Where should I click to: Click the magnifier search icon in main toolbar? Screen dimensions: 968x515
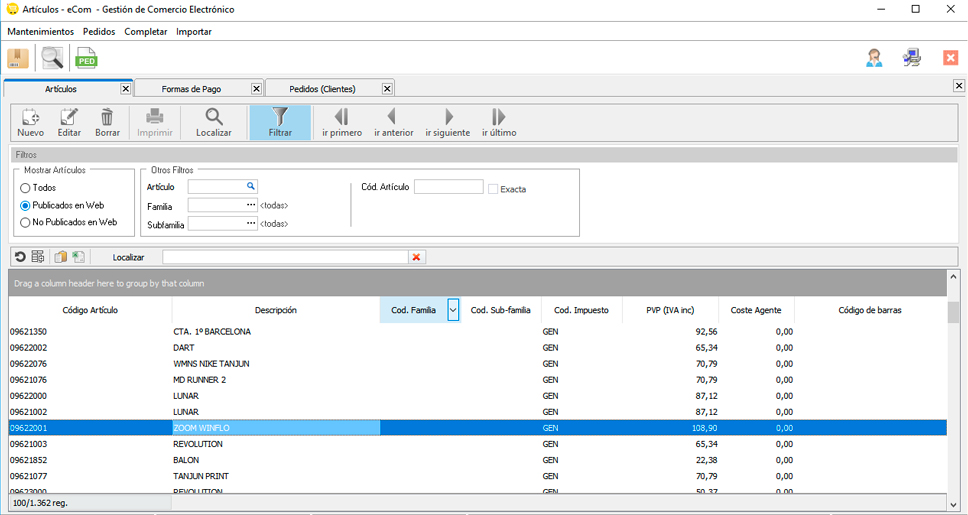pos(52,57)
